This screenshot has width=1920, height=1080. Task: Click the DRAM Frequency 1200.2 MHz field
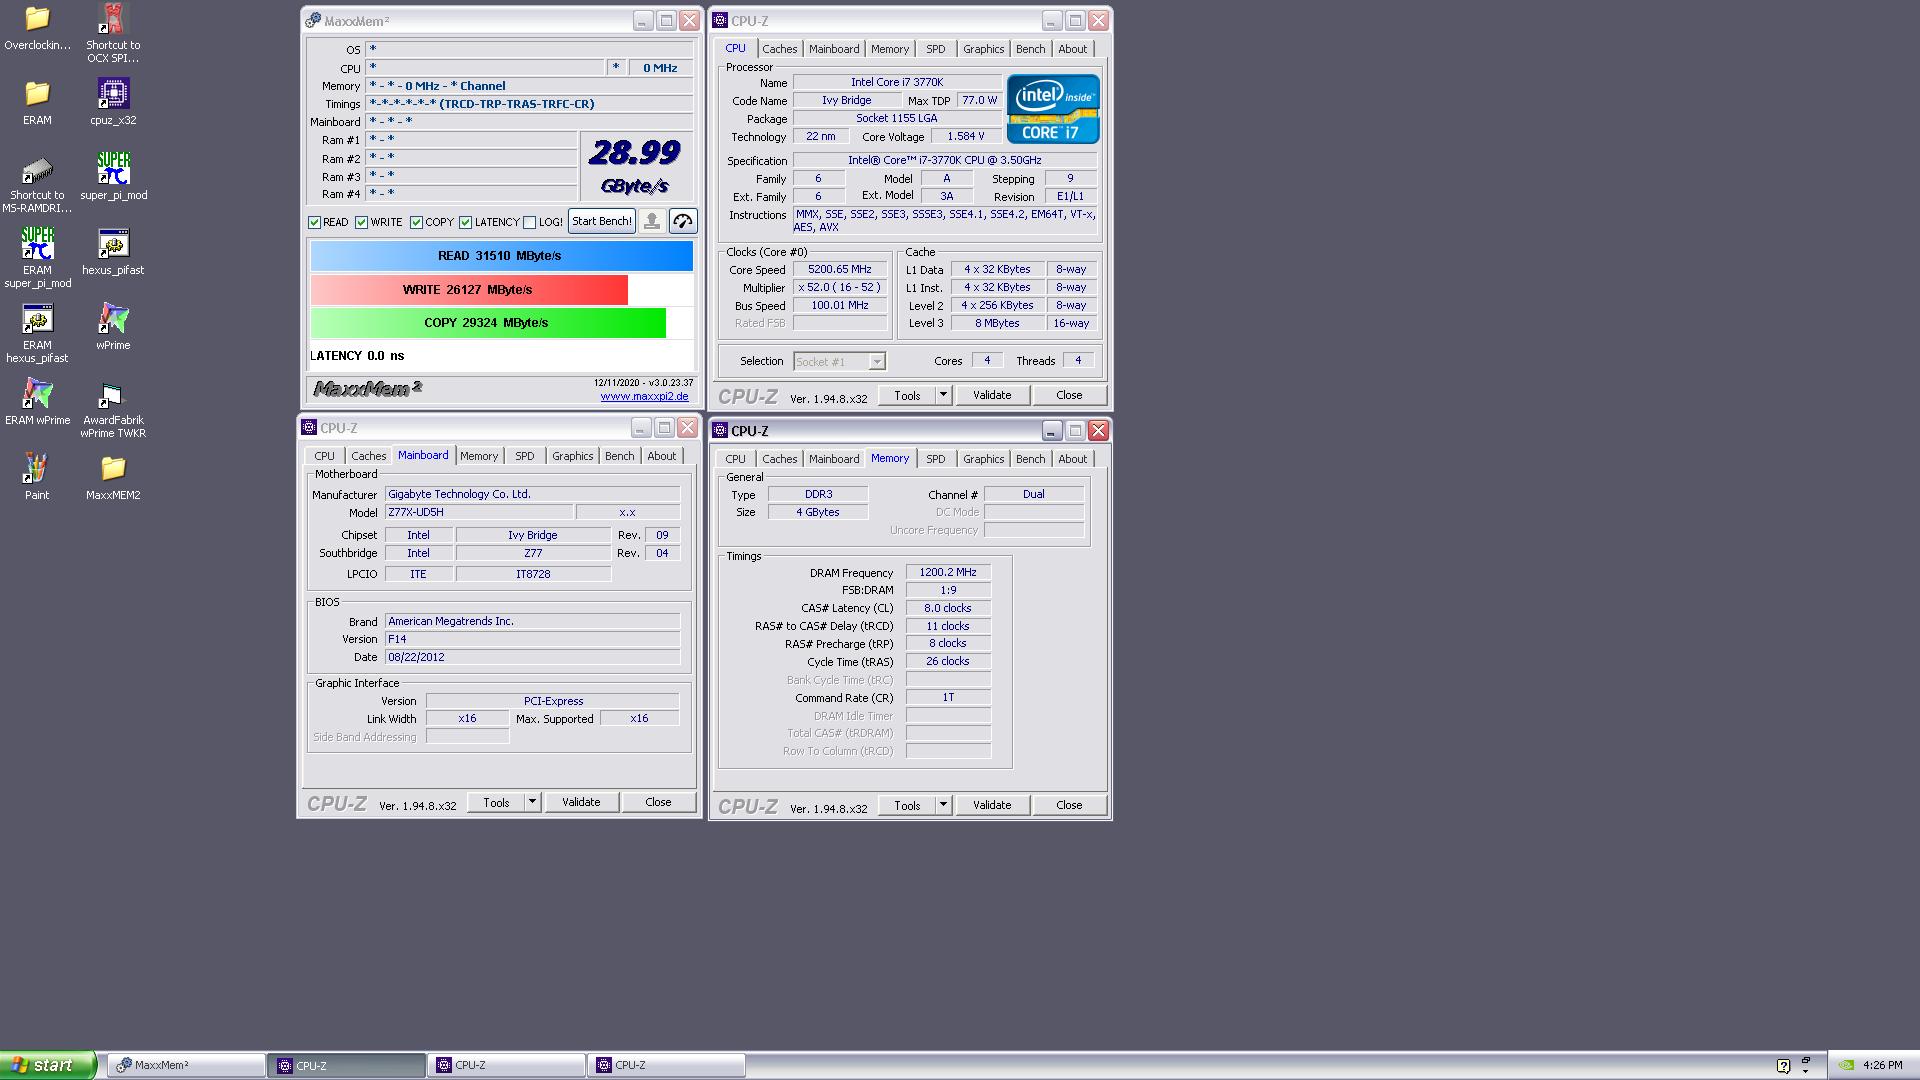click(x=948, y=573)
